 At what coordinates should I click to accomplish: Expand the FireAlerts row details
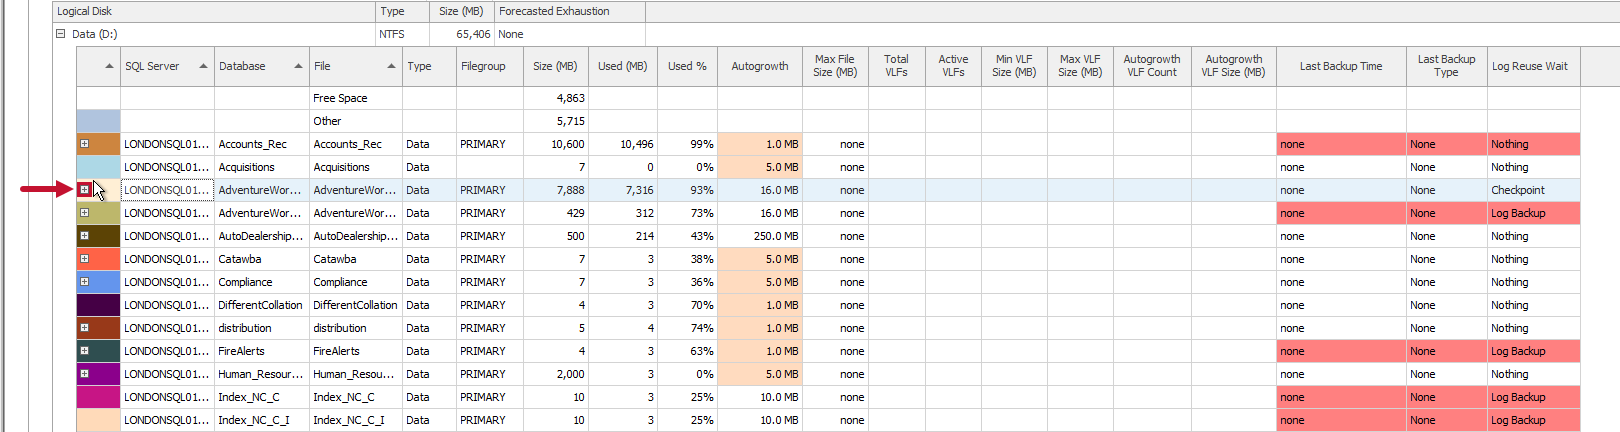point(85,351)
